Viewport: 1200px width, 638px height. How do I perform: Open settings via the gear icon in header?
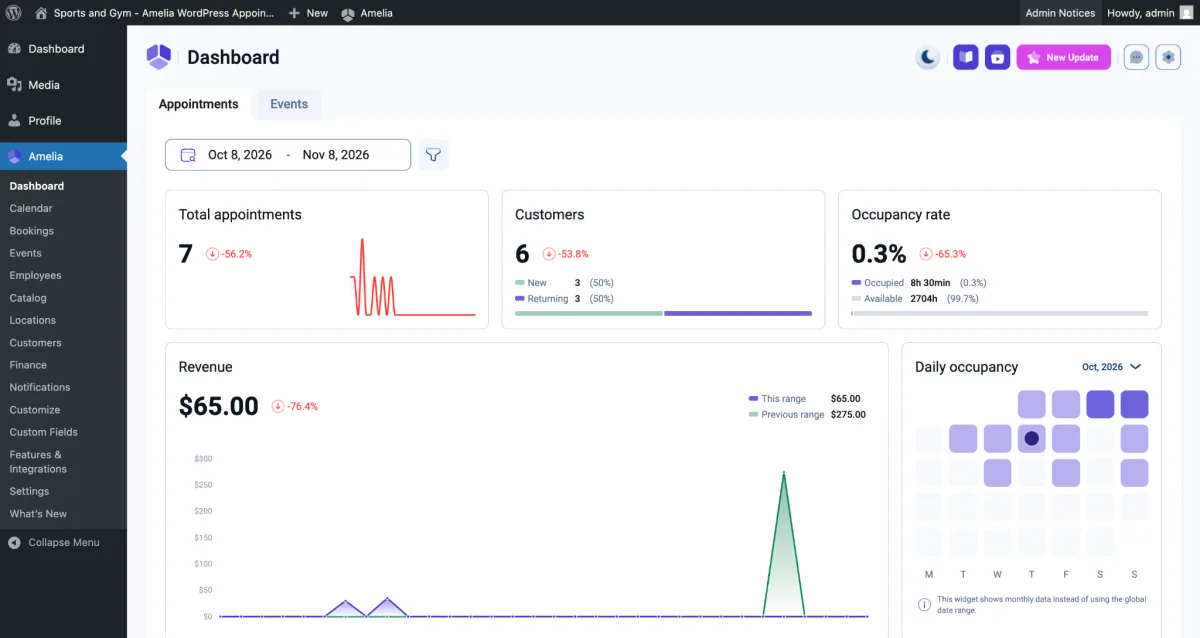coord(1168,57)
